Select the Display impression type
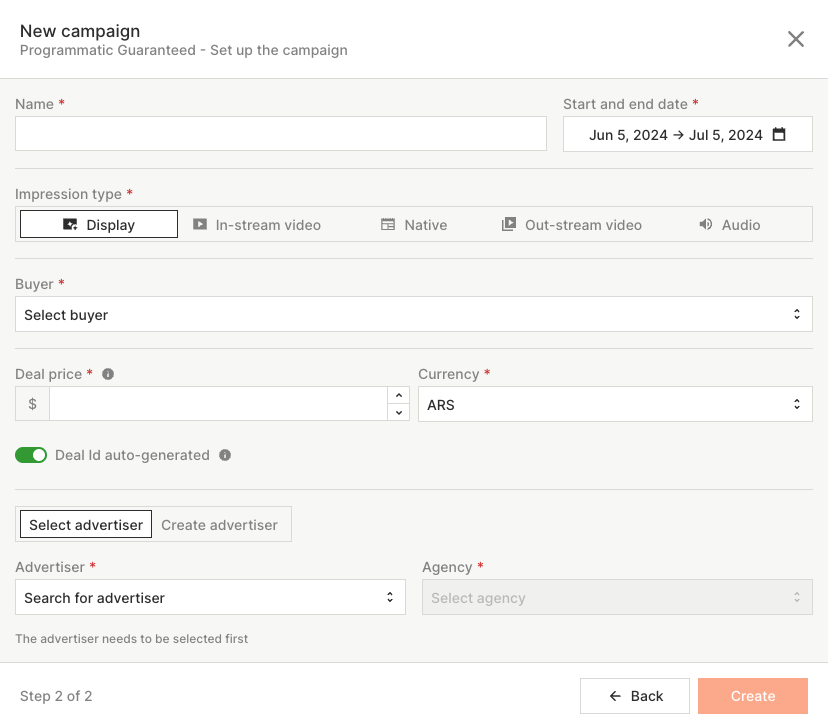The height and width of the screenshot is (728, 828). tap(99, 225)
